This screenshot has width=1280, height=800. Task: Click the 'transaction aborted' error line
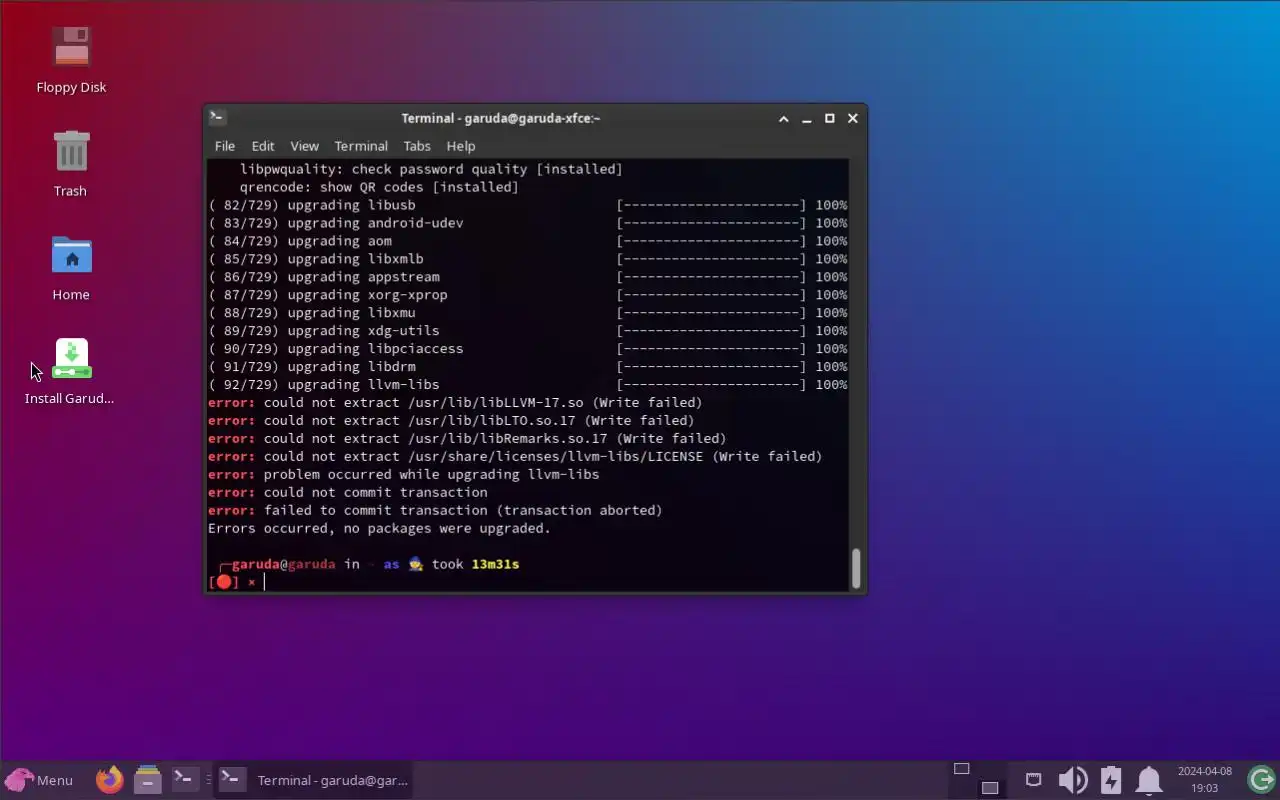pos(435,510)
